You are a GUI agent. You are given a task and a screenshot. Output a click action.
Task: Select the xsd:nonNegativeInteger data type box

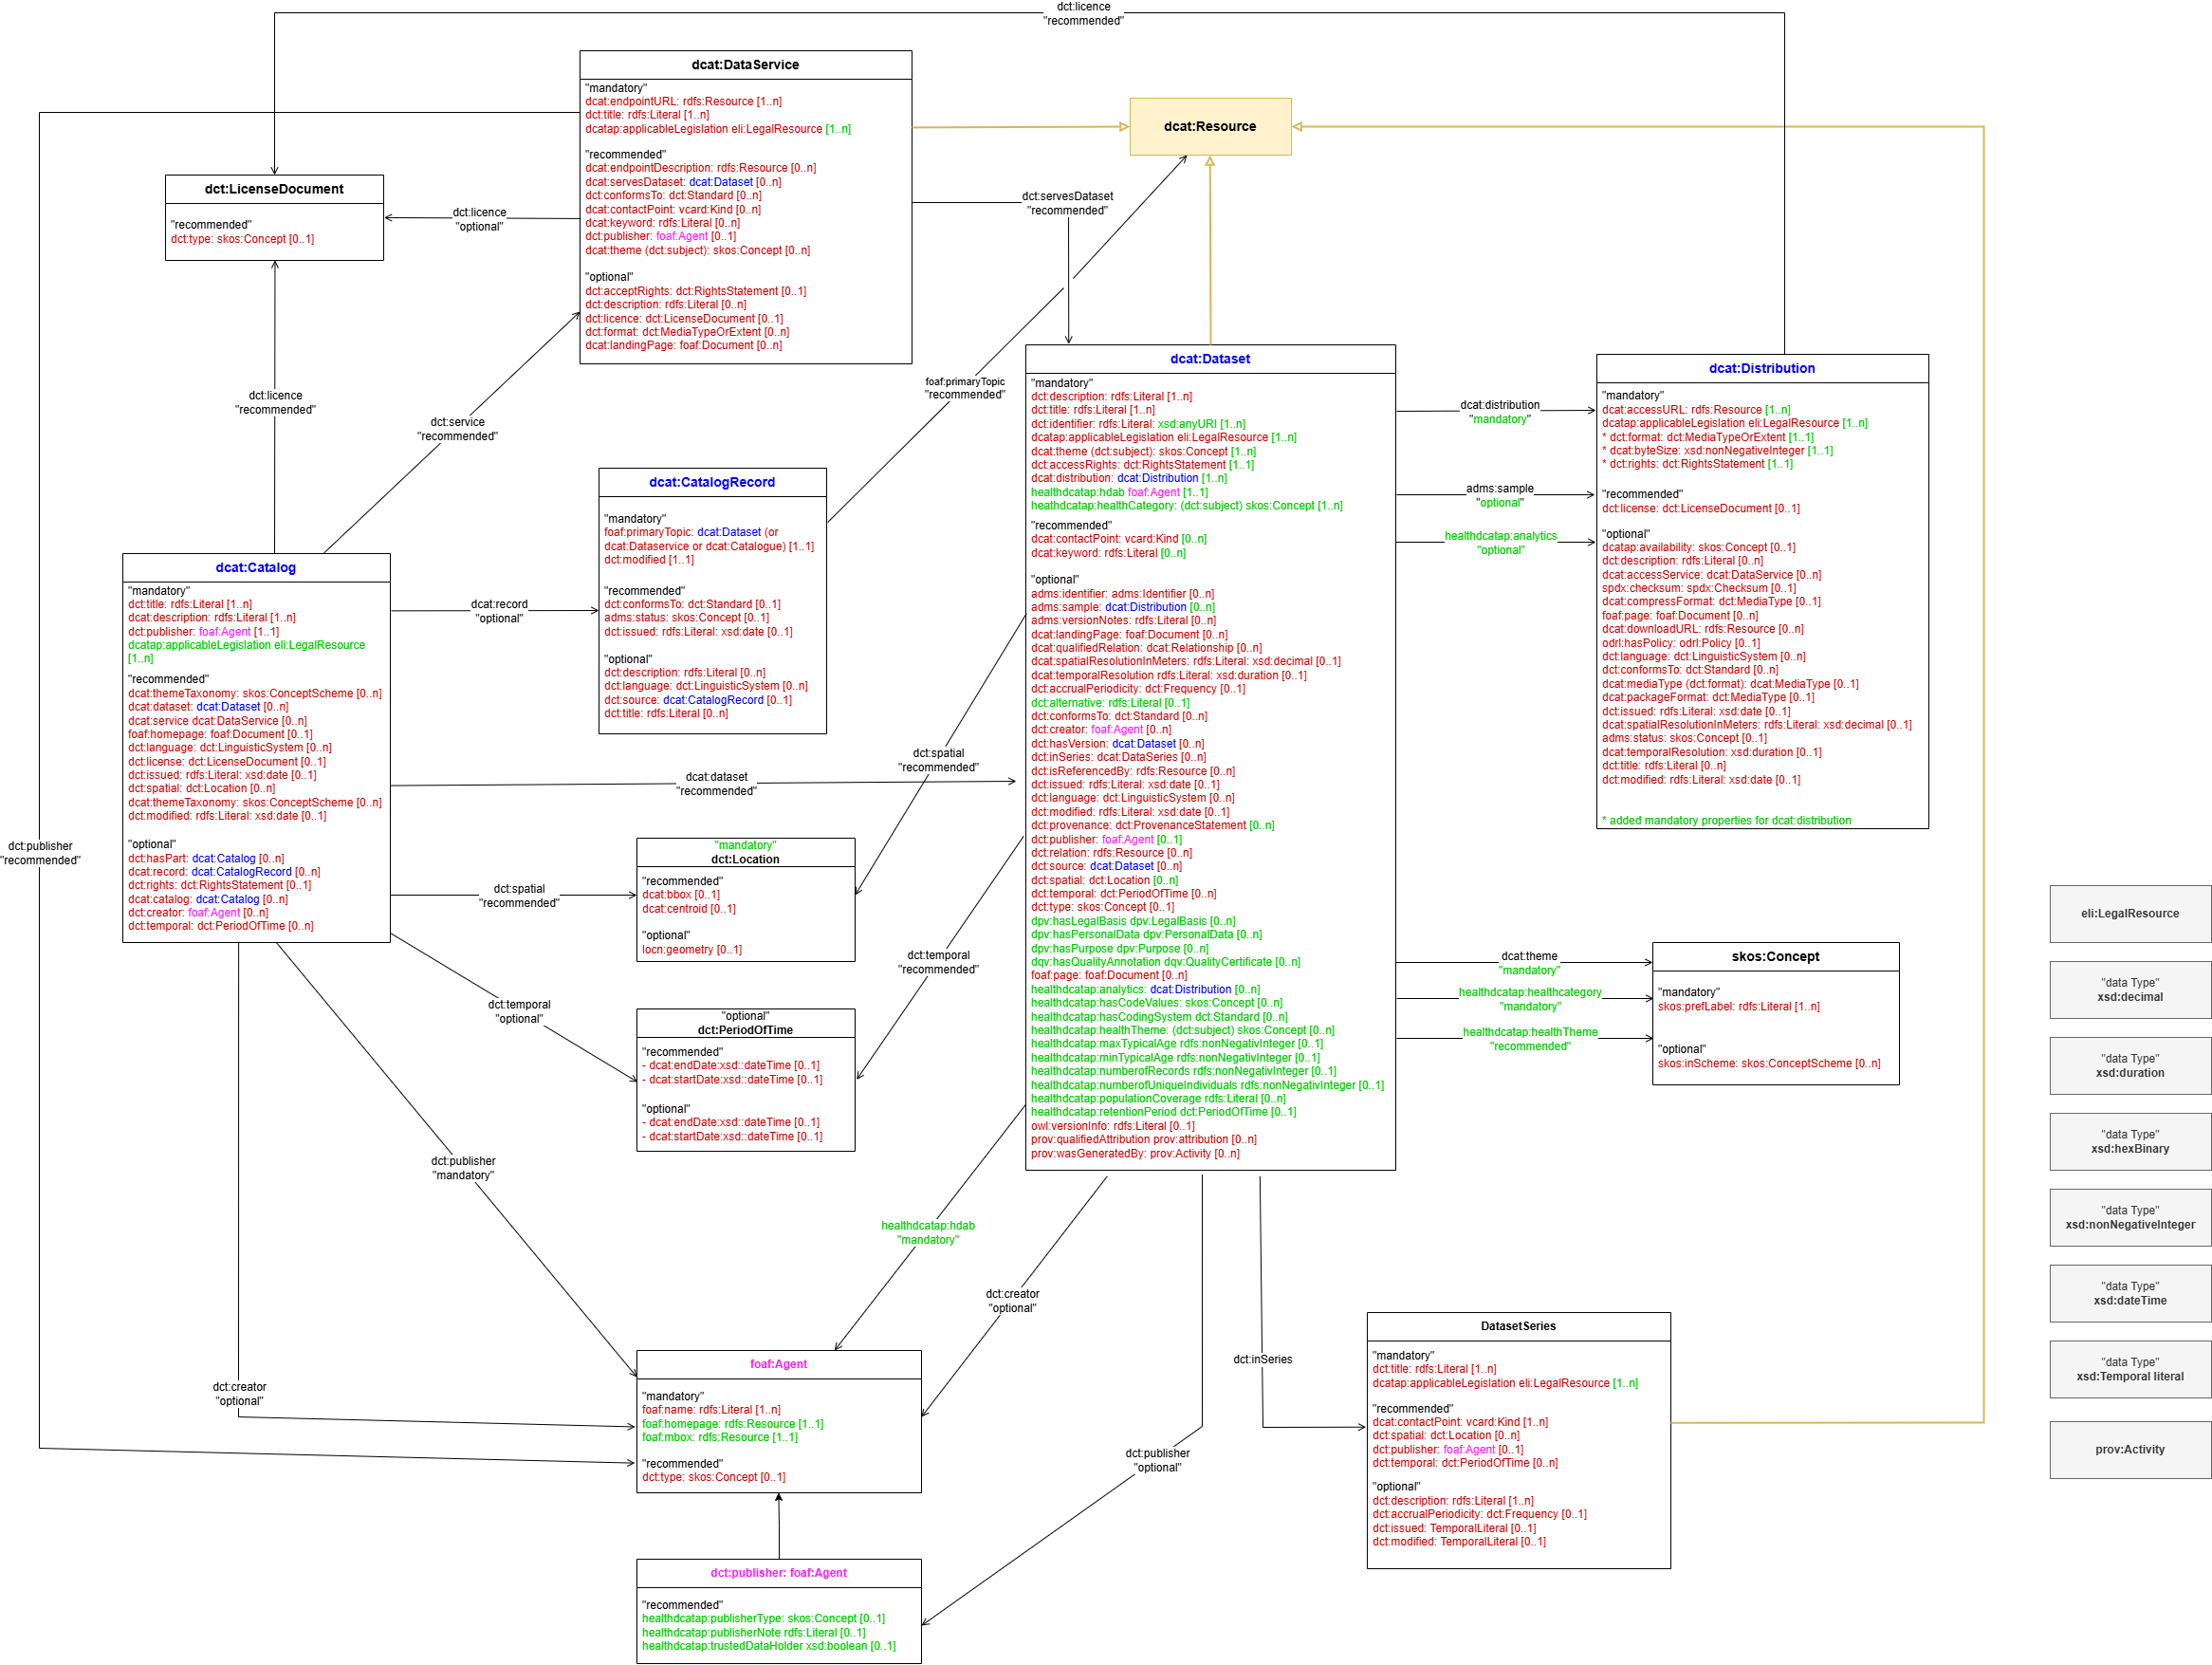[x=2130, y=1218]
